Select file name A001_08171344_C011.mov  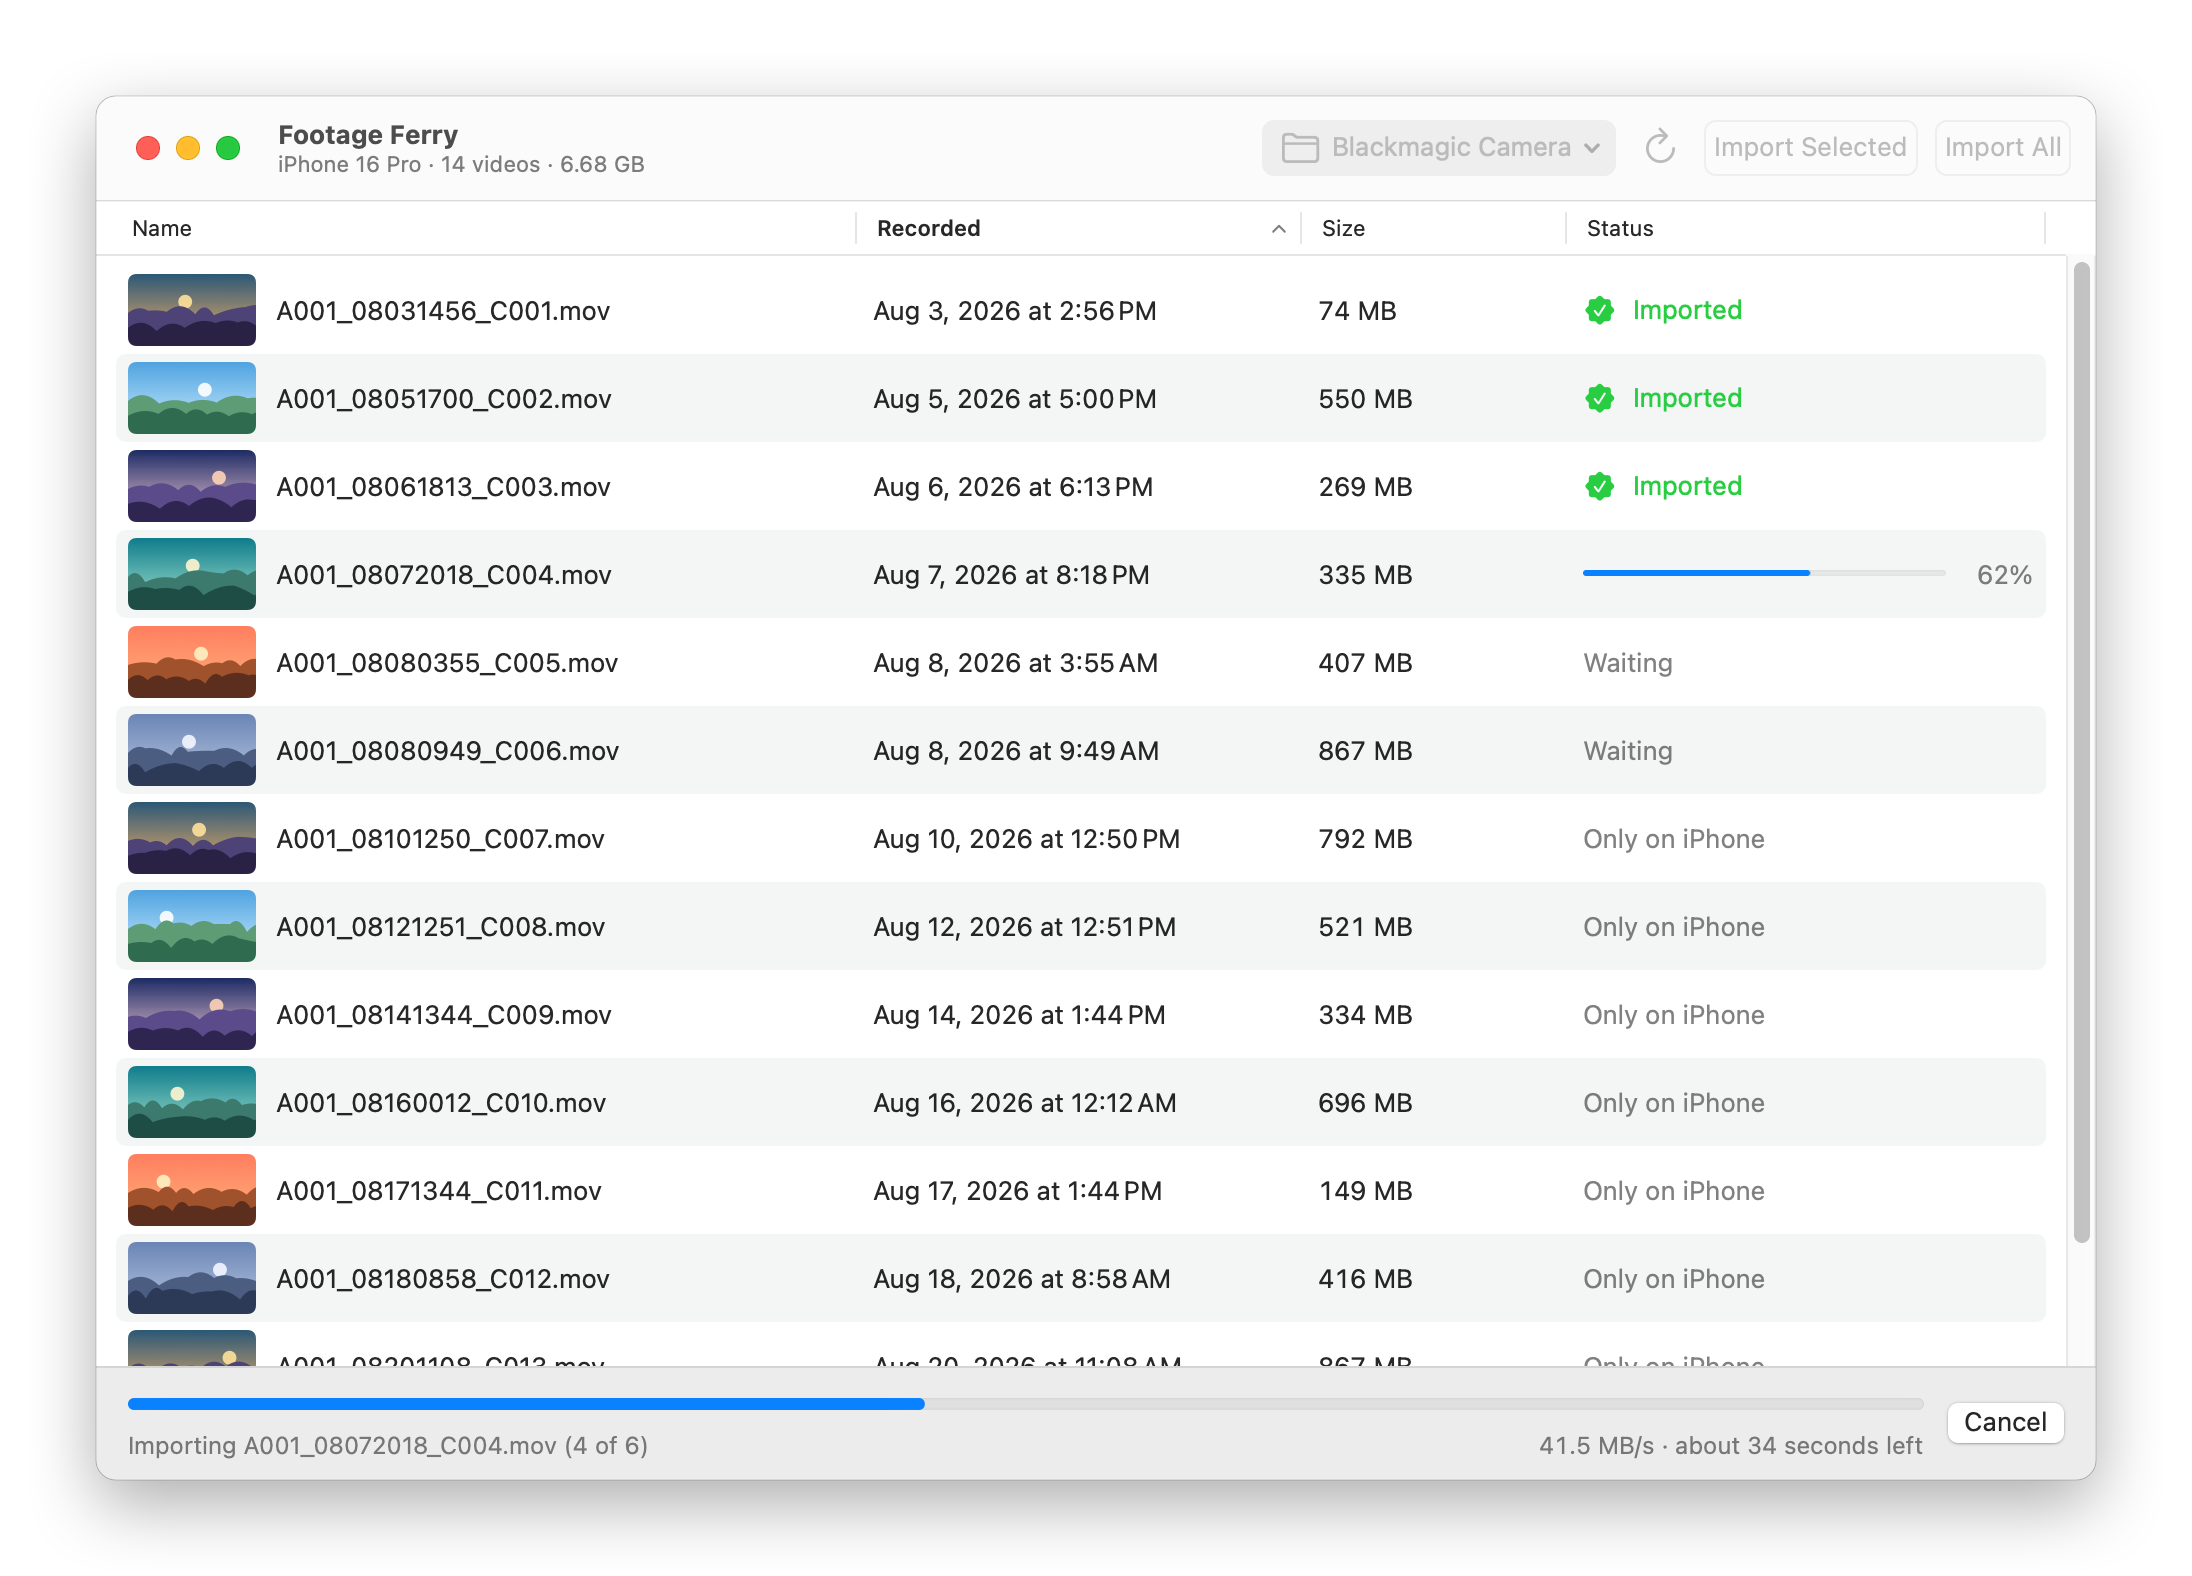click(x=439, y=1191)
